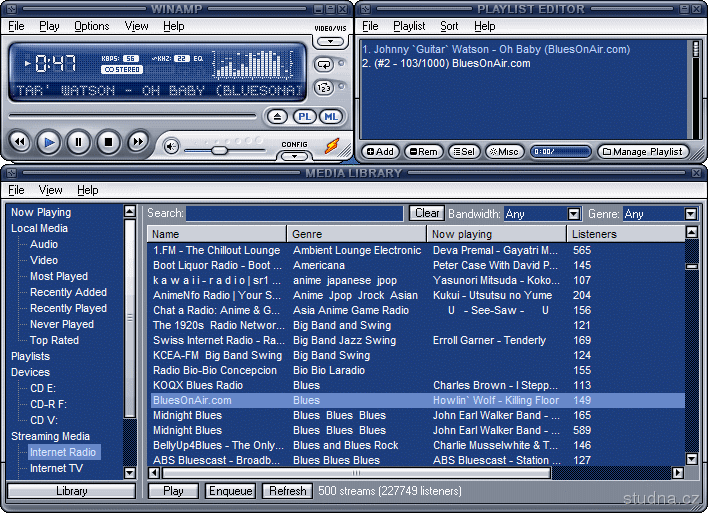Open Winamp Options menu
The height and width of the screenshot is (513, 708).
(92, 26)
